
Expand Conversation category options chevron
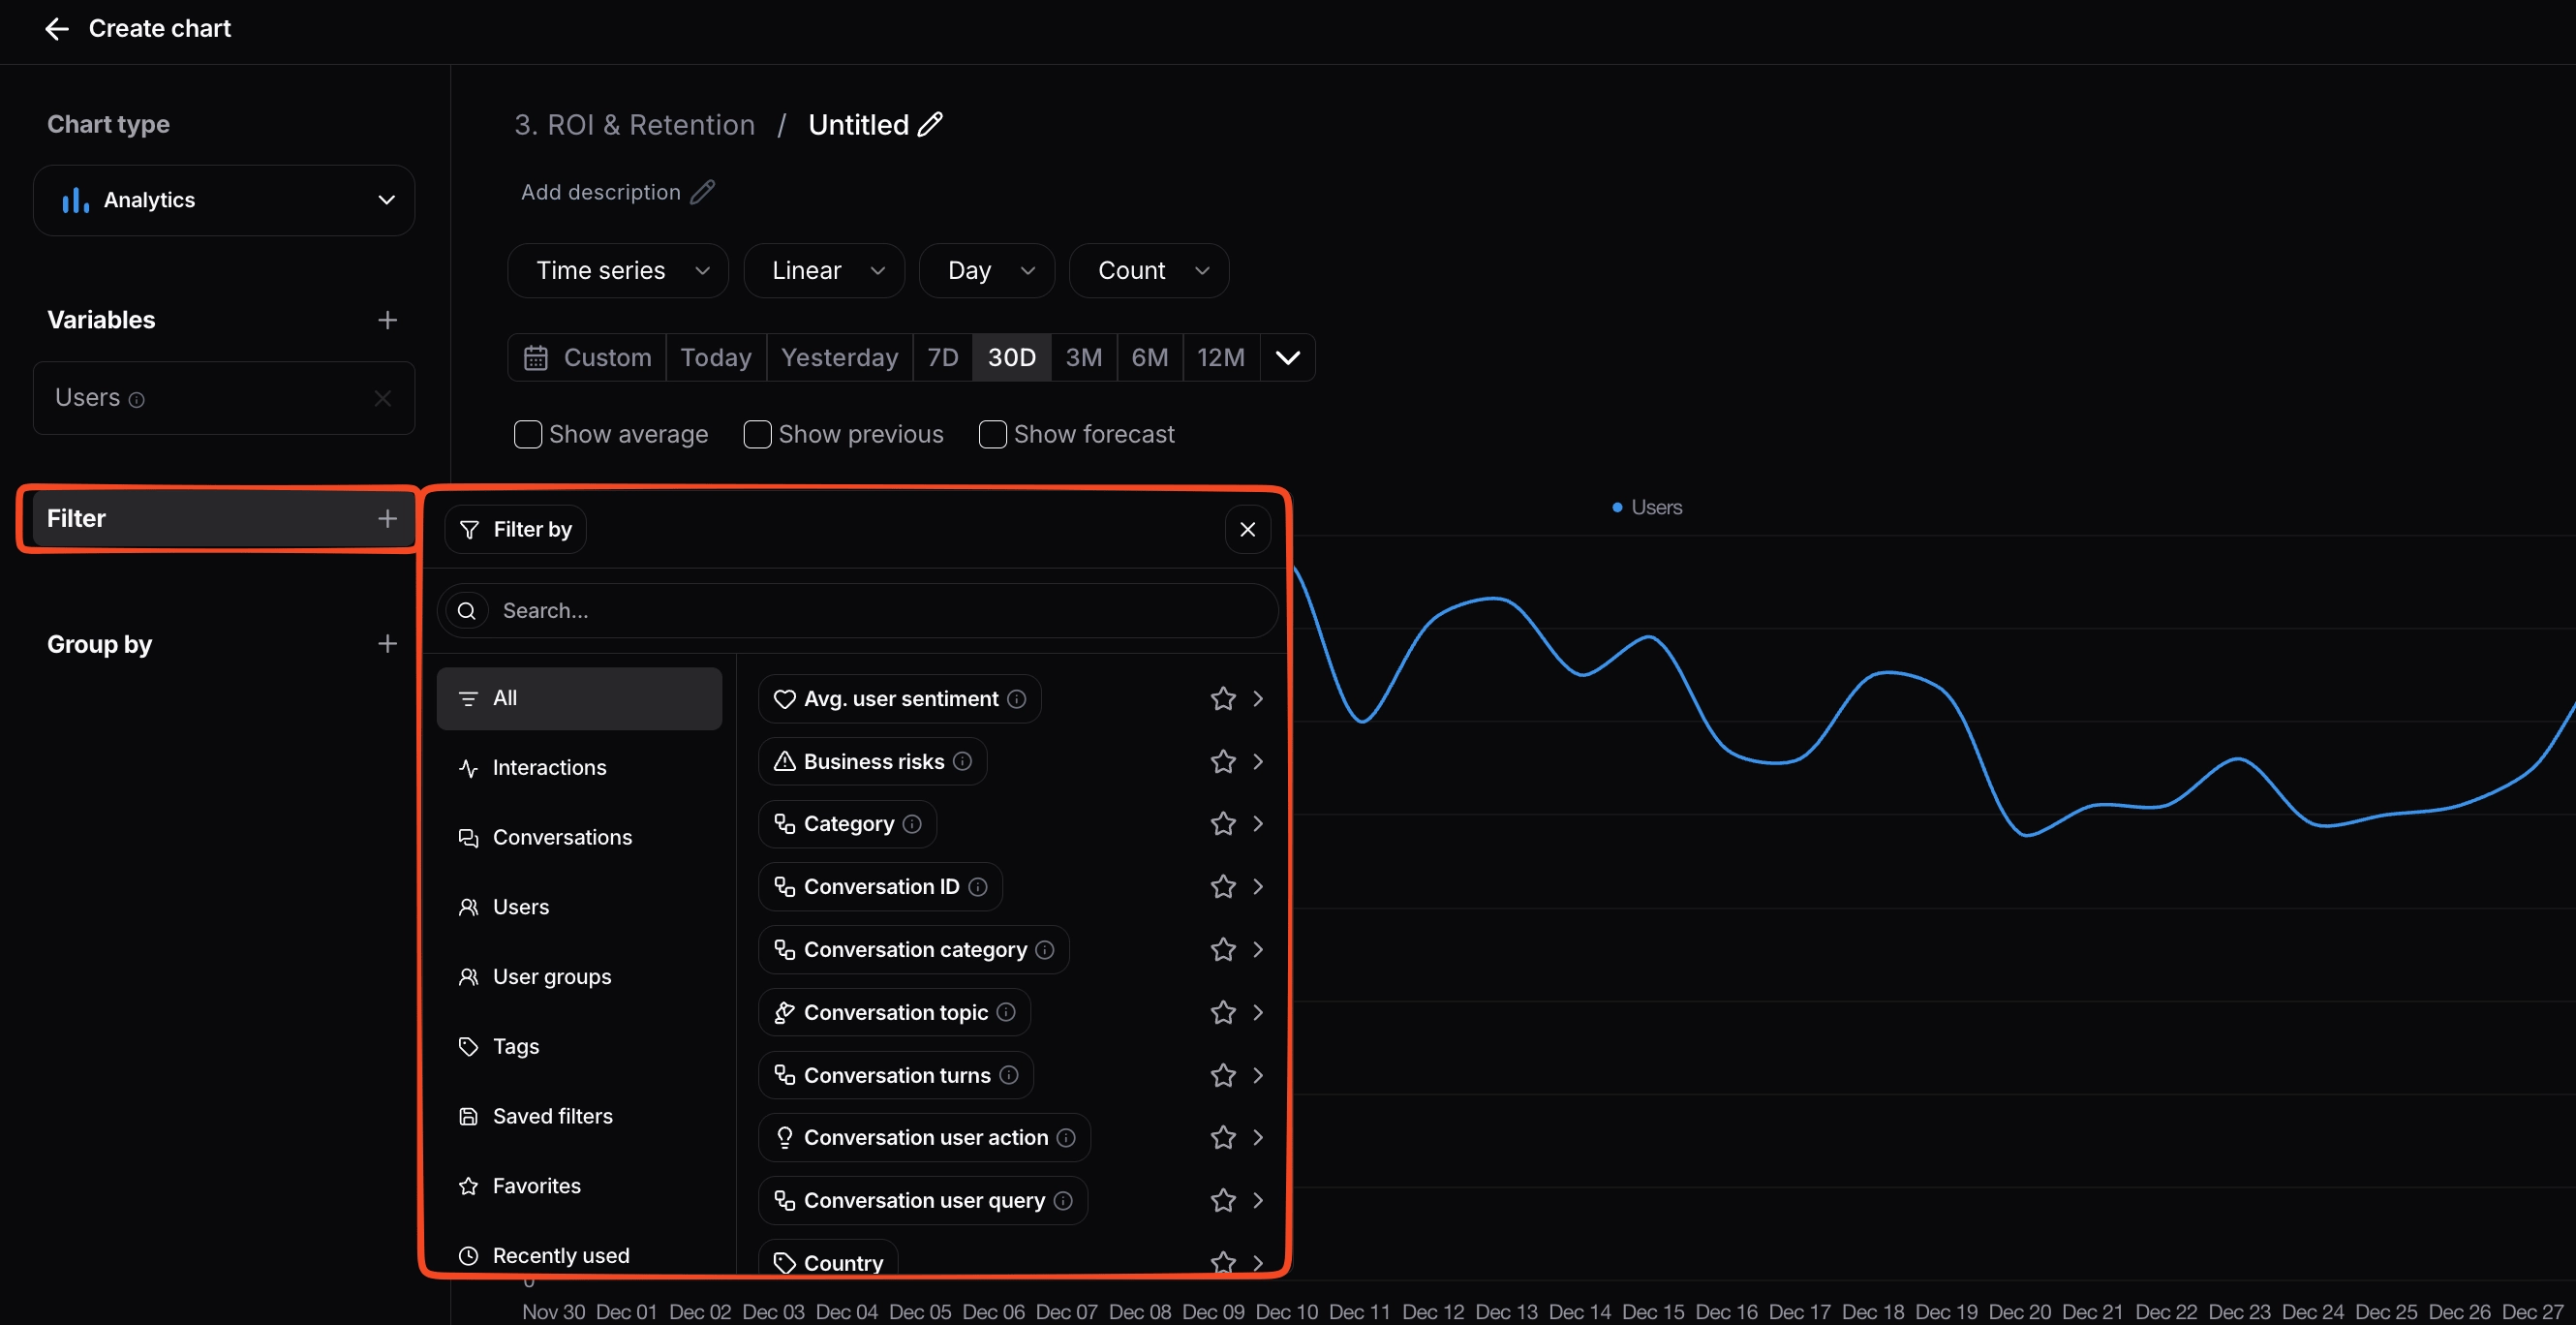click(1258, 950)
